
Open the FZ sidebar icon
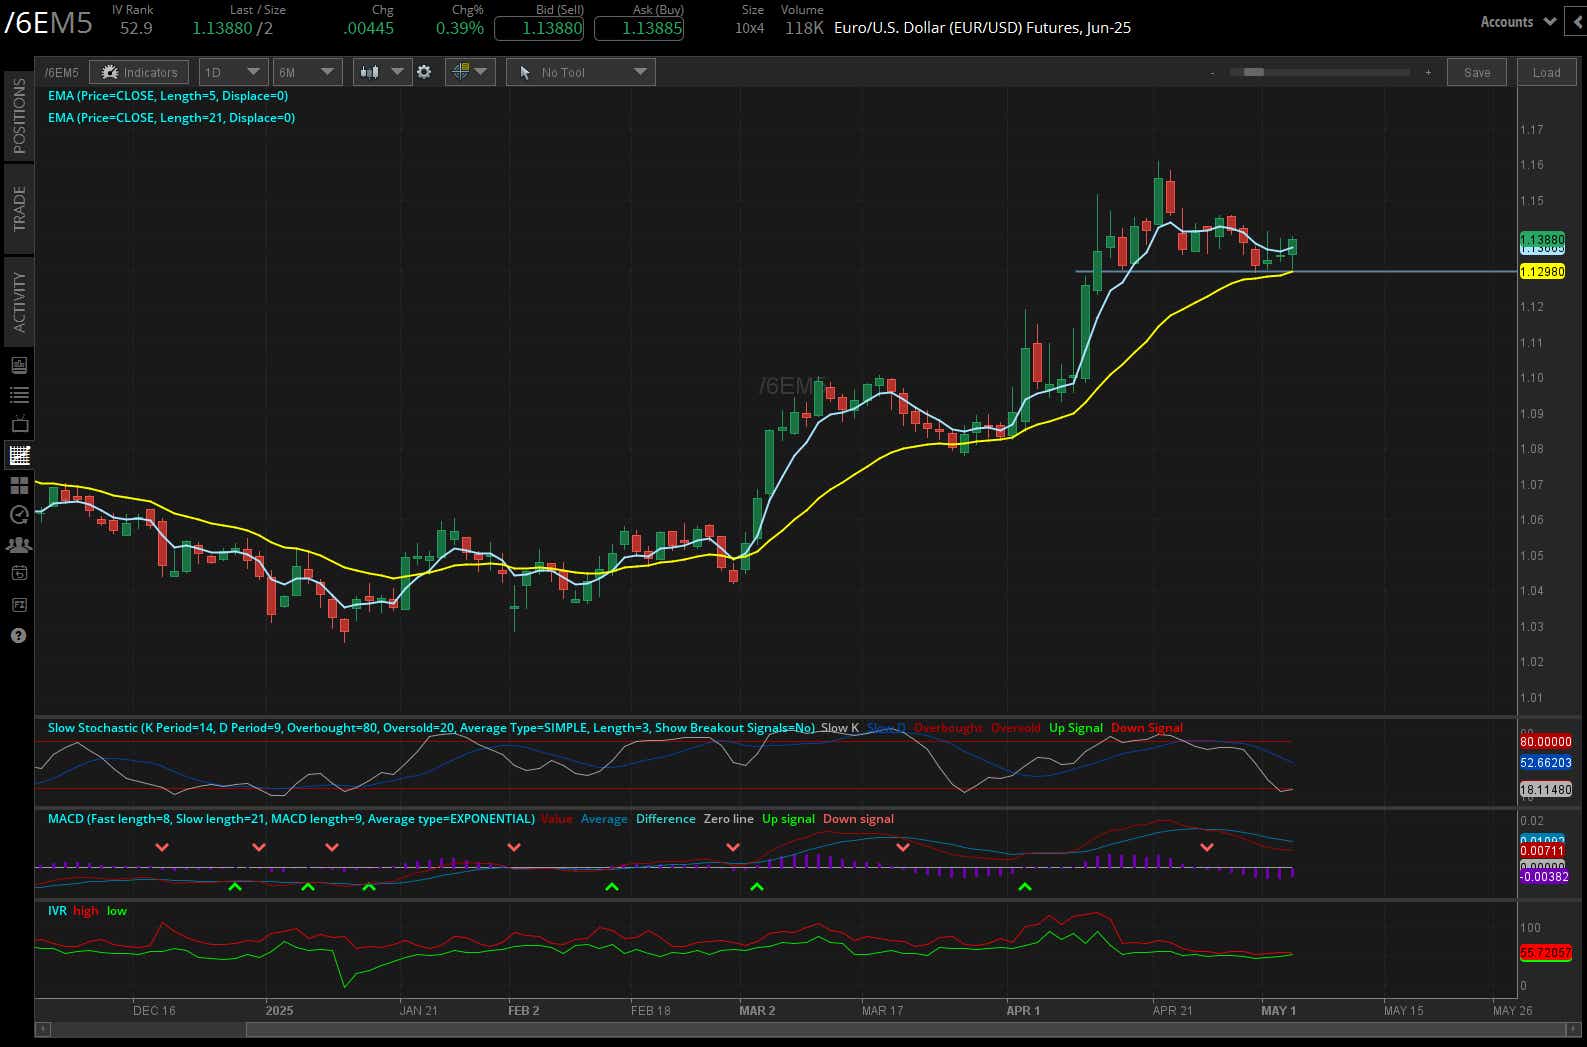coord(19,605)
